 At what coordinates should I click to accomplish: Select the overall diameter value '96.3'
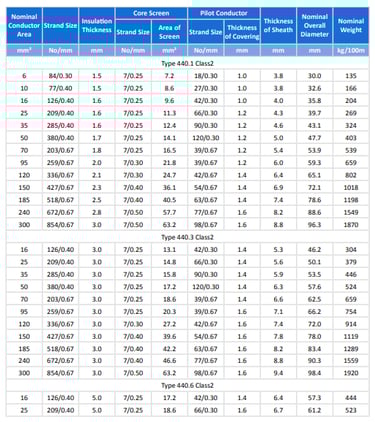point(314,225)
